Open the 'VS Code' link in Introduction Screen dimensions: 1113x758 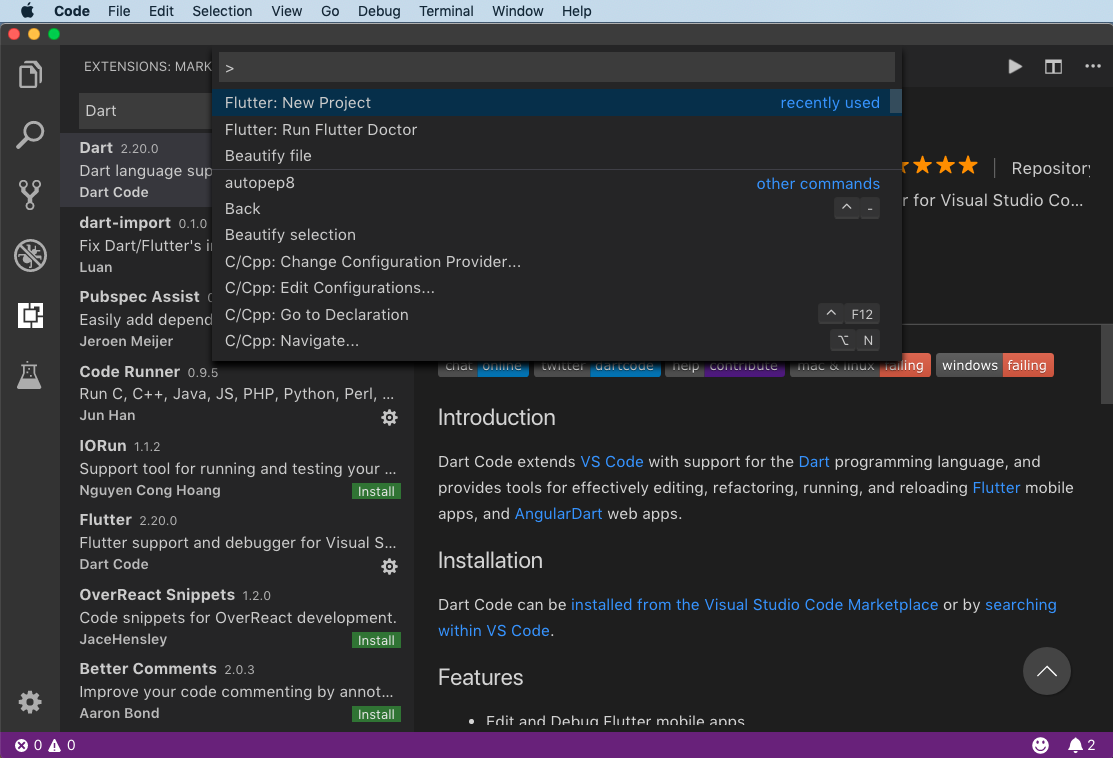pos(612,462)
